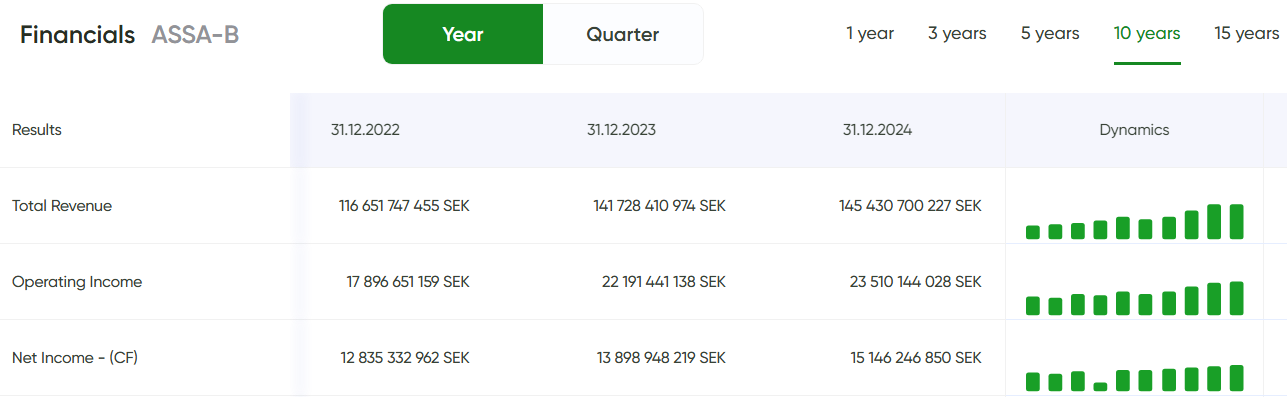Click the Net Income dynamics bar chart
The image size is (1287, 397).
[x=1134, y=377]
